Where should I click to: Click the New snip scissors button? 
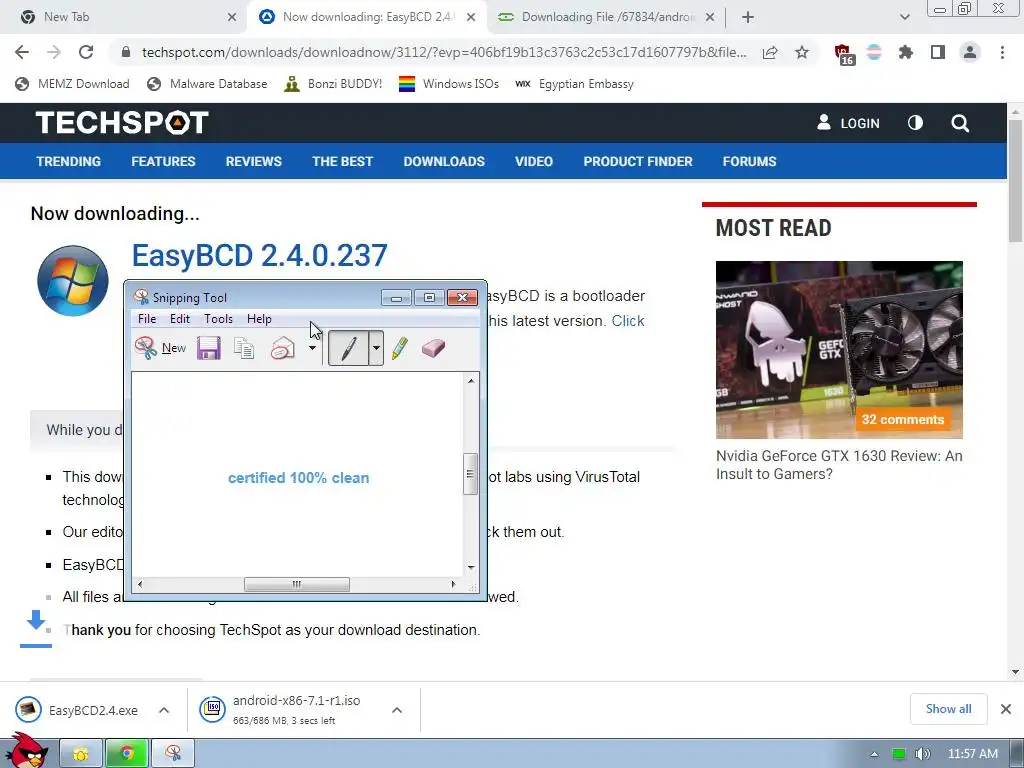pos(161,348)
